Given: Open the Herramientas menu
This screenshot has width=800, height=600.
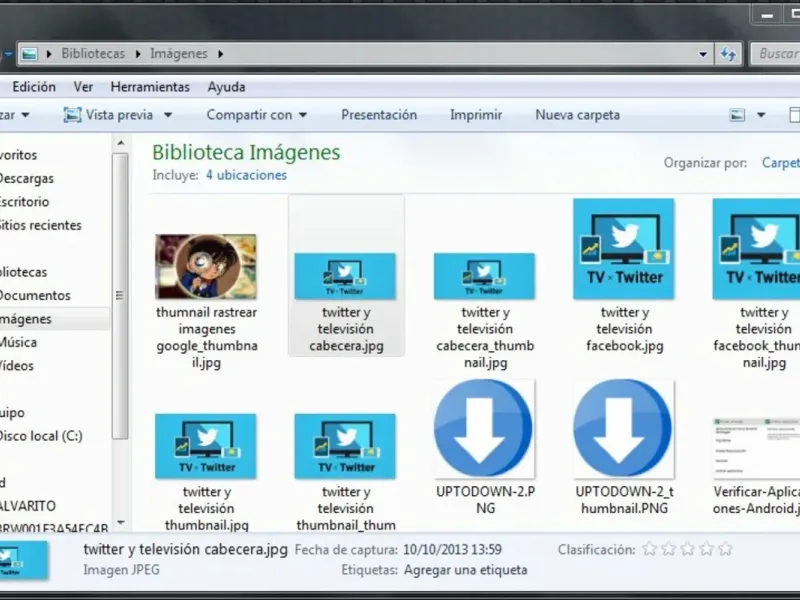Looking at the screenshot, I should tap(150, 87).
